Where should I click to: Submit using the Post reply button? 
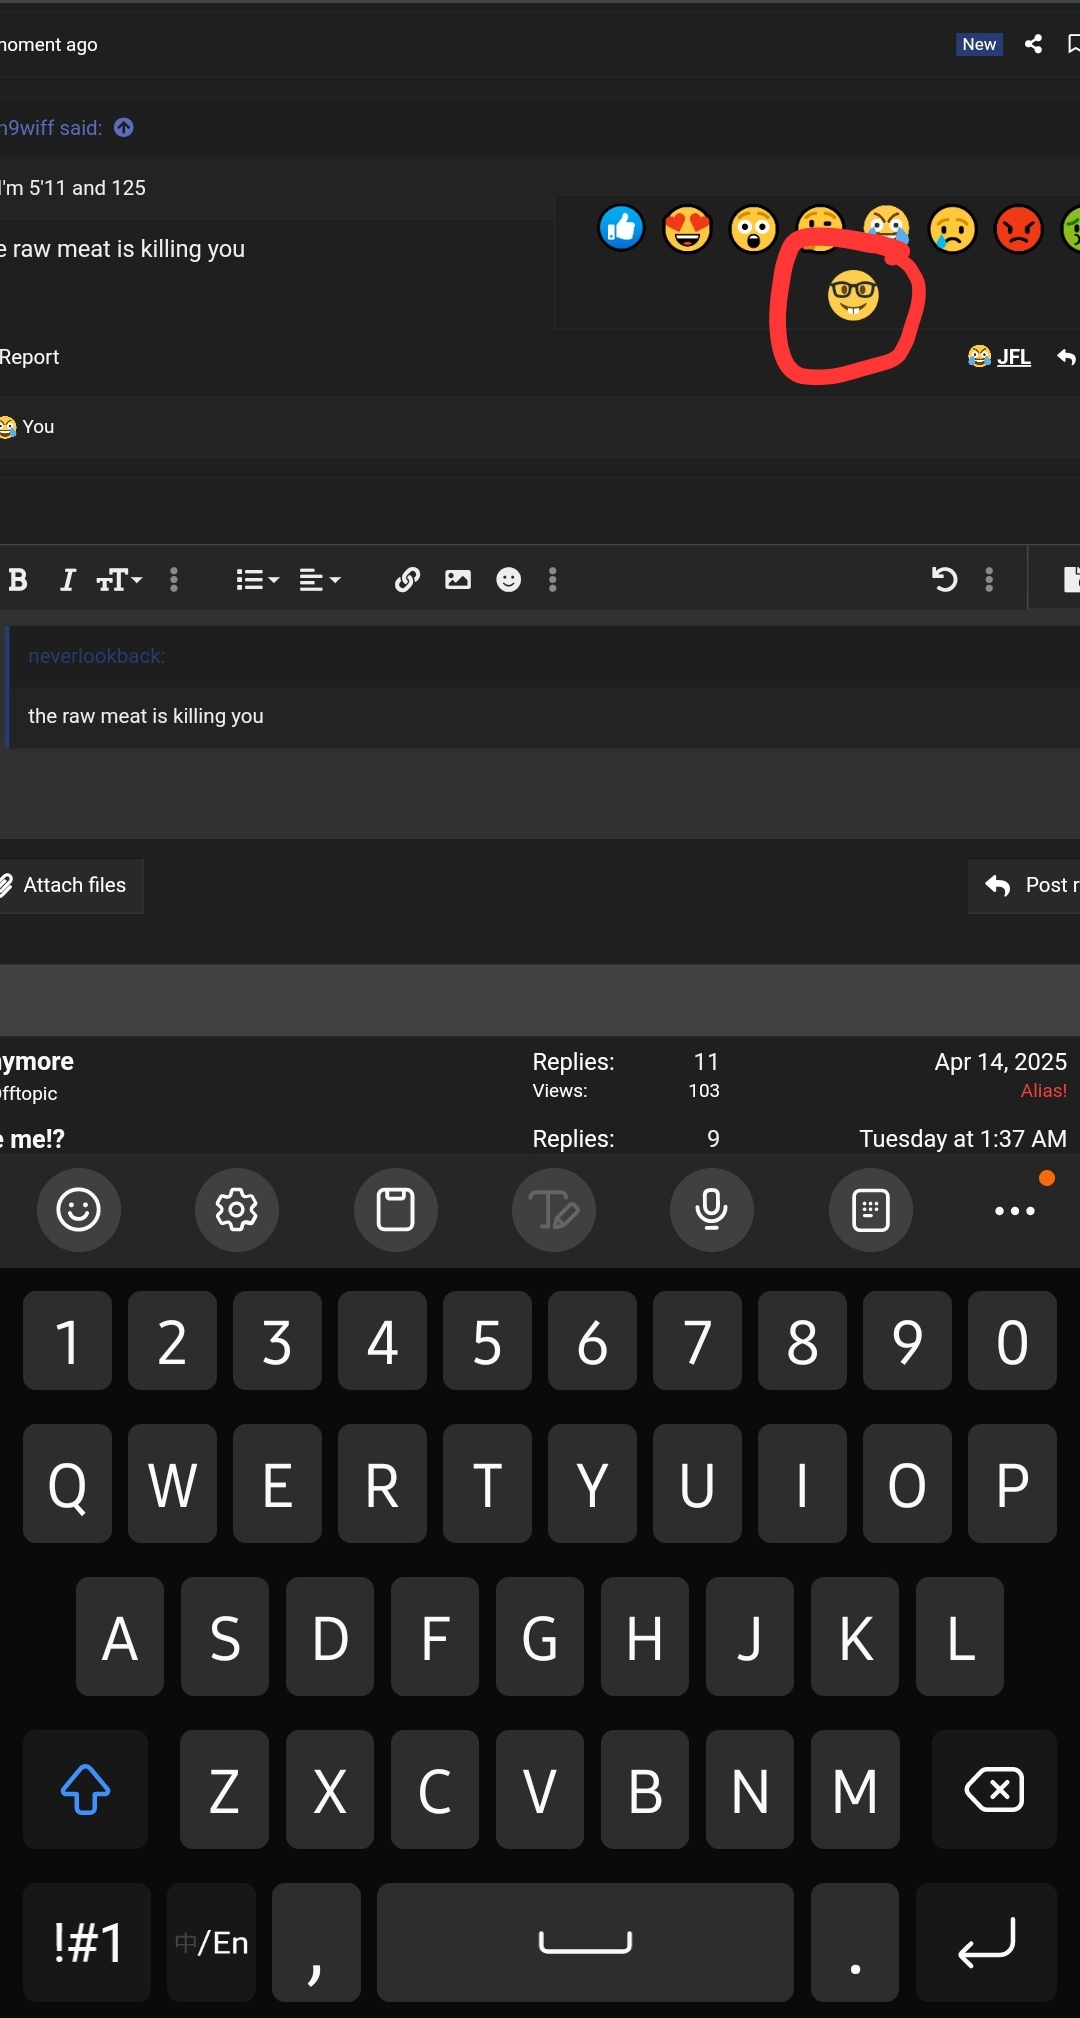[x=1025, y=886]
